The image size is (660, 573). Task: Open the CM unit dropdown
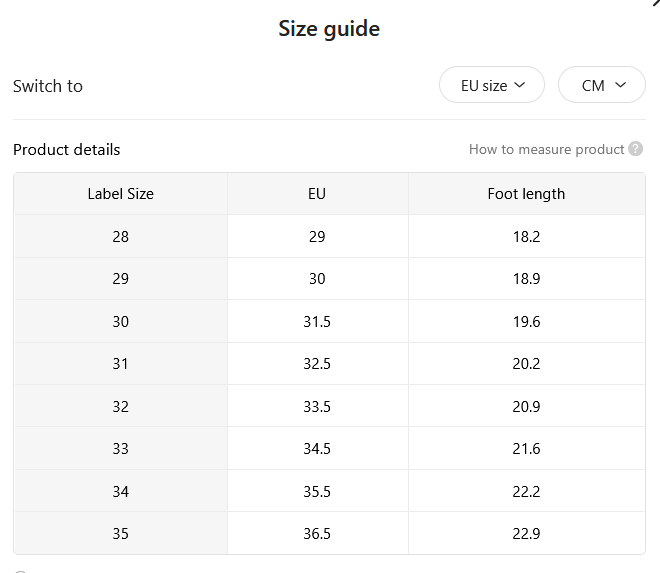pos(601,85)
